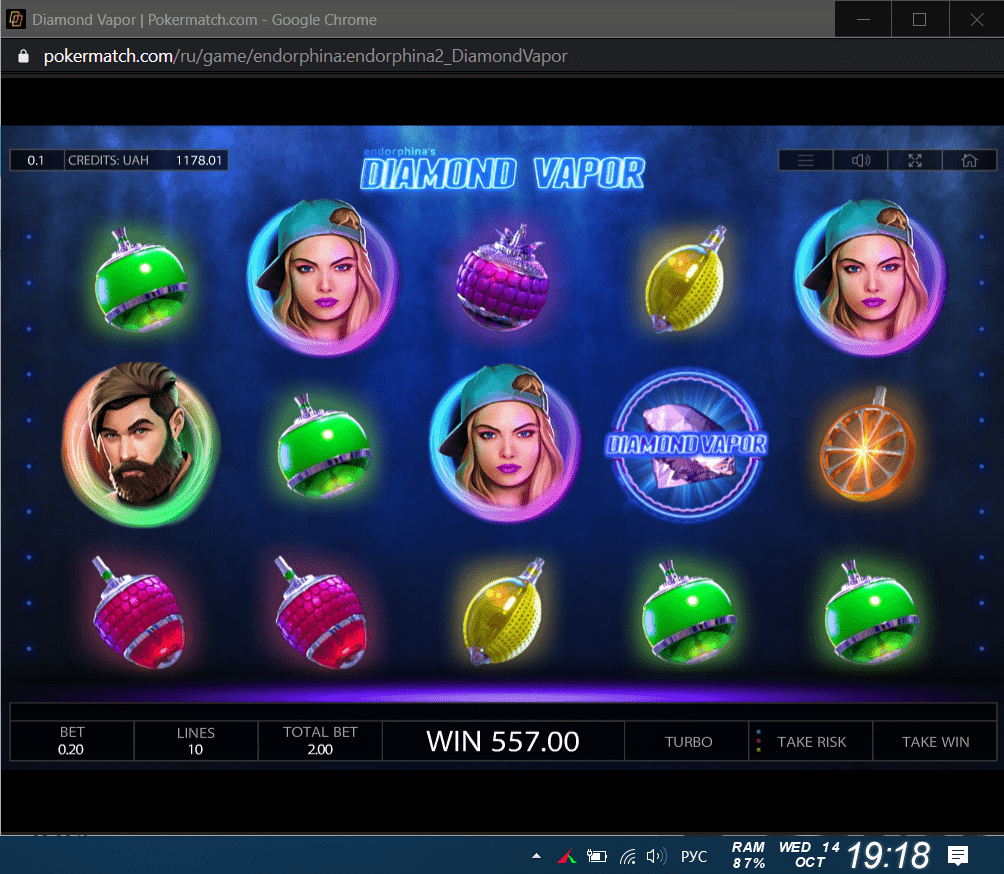
Task: Click the yellow lemon in bottom row
Action: (503, 611)
